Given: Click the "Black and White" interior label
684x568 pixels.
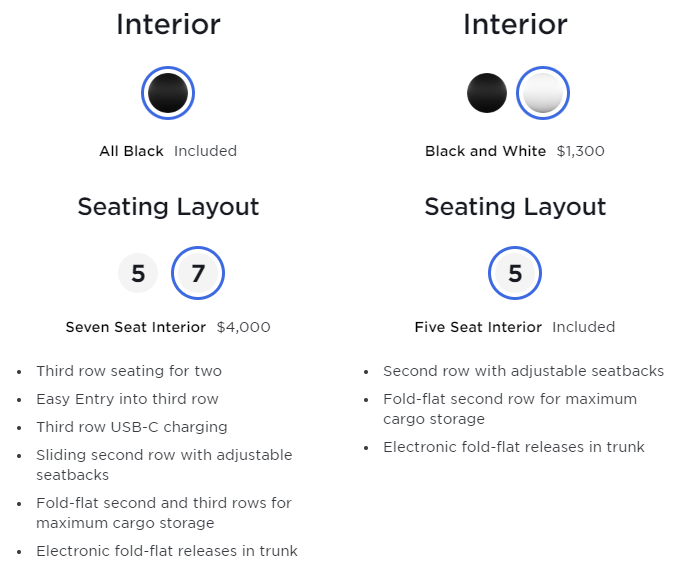Looking at the screenshot, I should 485,151.
